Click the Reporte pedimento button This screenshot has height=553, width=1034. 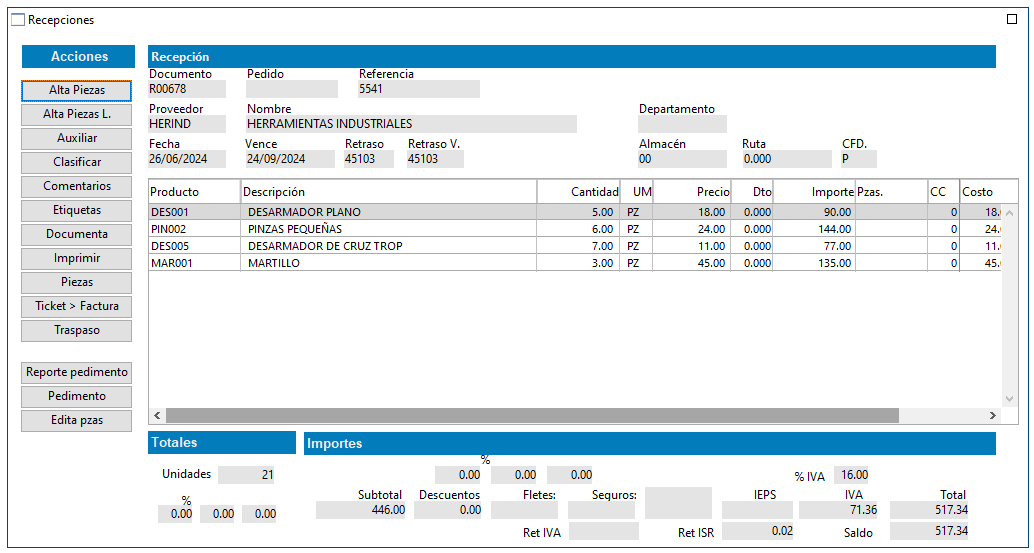click(77, 372)
